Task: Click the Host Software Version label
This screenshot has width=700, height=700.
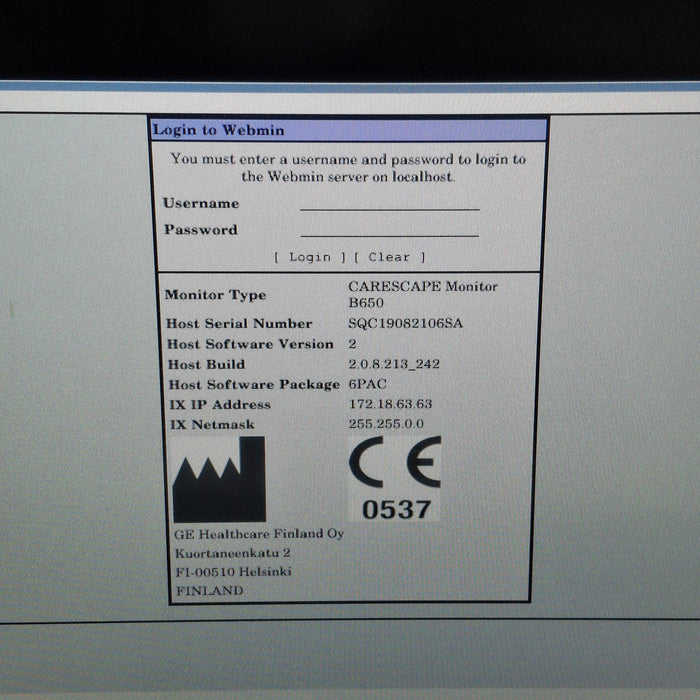Action: pos(249,344)
